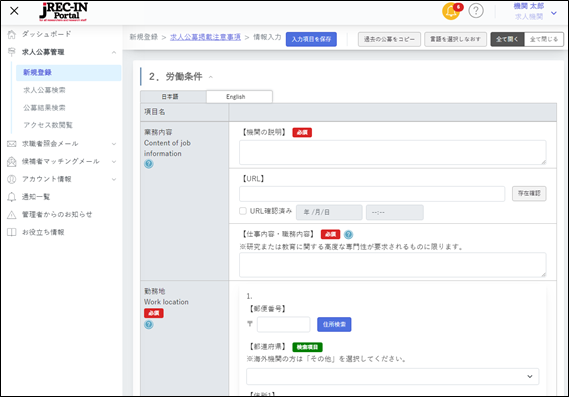569x397 pixels.
Task: Open help icon under Work location
Action: point(148,324)
